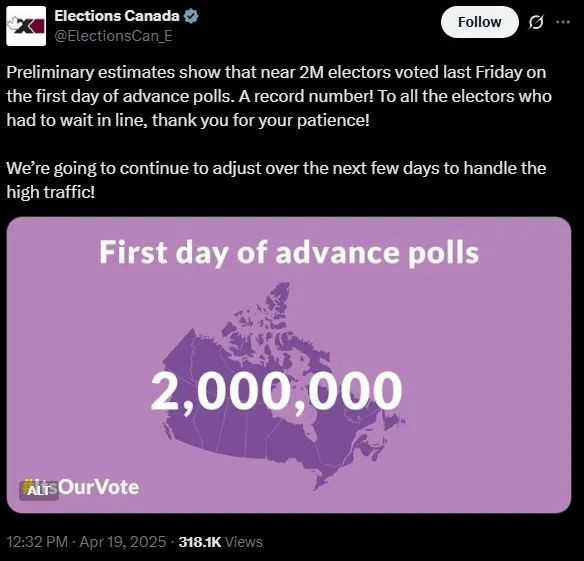
Task: Select the 2,000,000 figure in the graphic
Action: [276, 391]
